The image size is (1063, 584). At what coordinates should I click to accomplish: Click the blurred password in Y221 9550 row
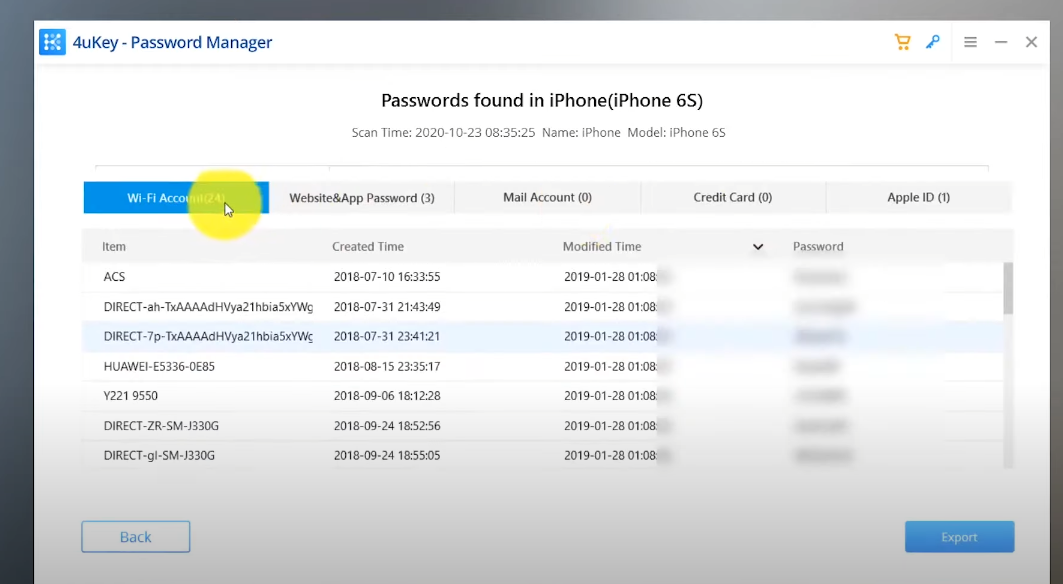[x=820, y=395]
